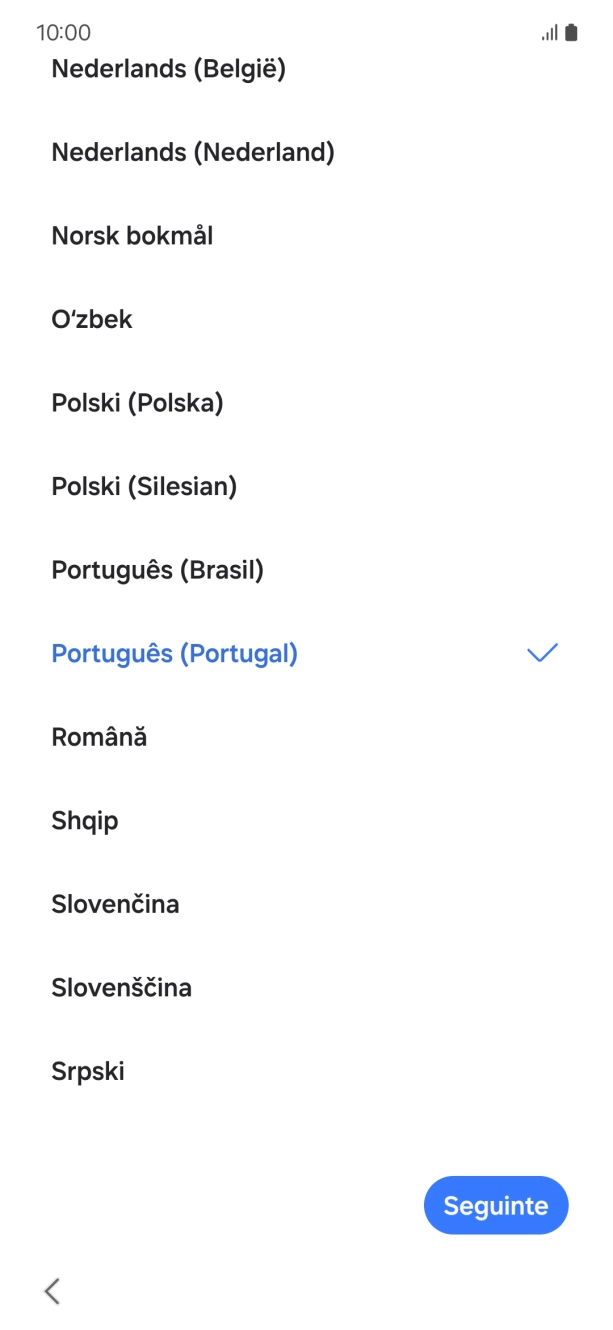Choose Polski (Polska) language option
The height and width of the screenshot is (1330, 613).
[x=137, y=403]
